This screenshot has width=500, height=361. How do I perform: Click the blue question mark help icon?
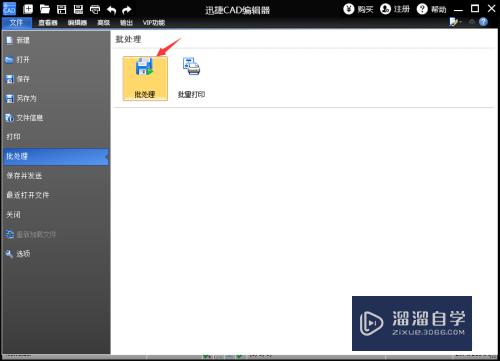[483, 22]
